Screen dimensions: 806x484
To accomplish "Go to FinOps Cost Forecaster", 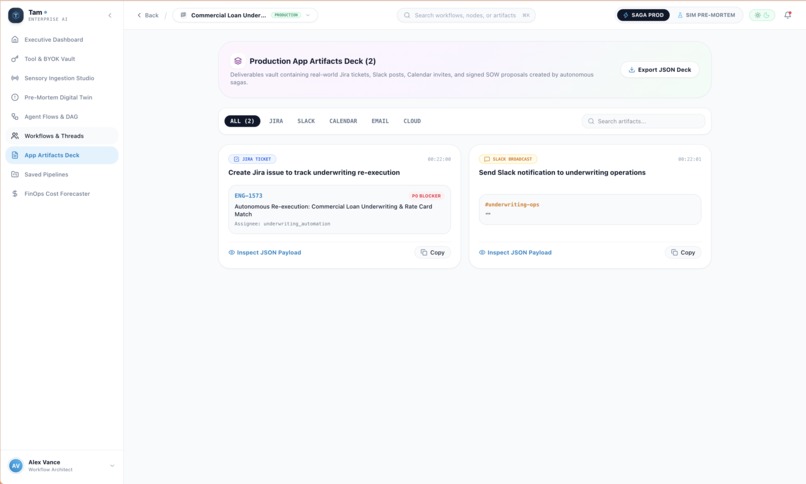I will click(62, 194).
